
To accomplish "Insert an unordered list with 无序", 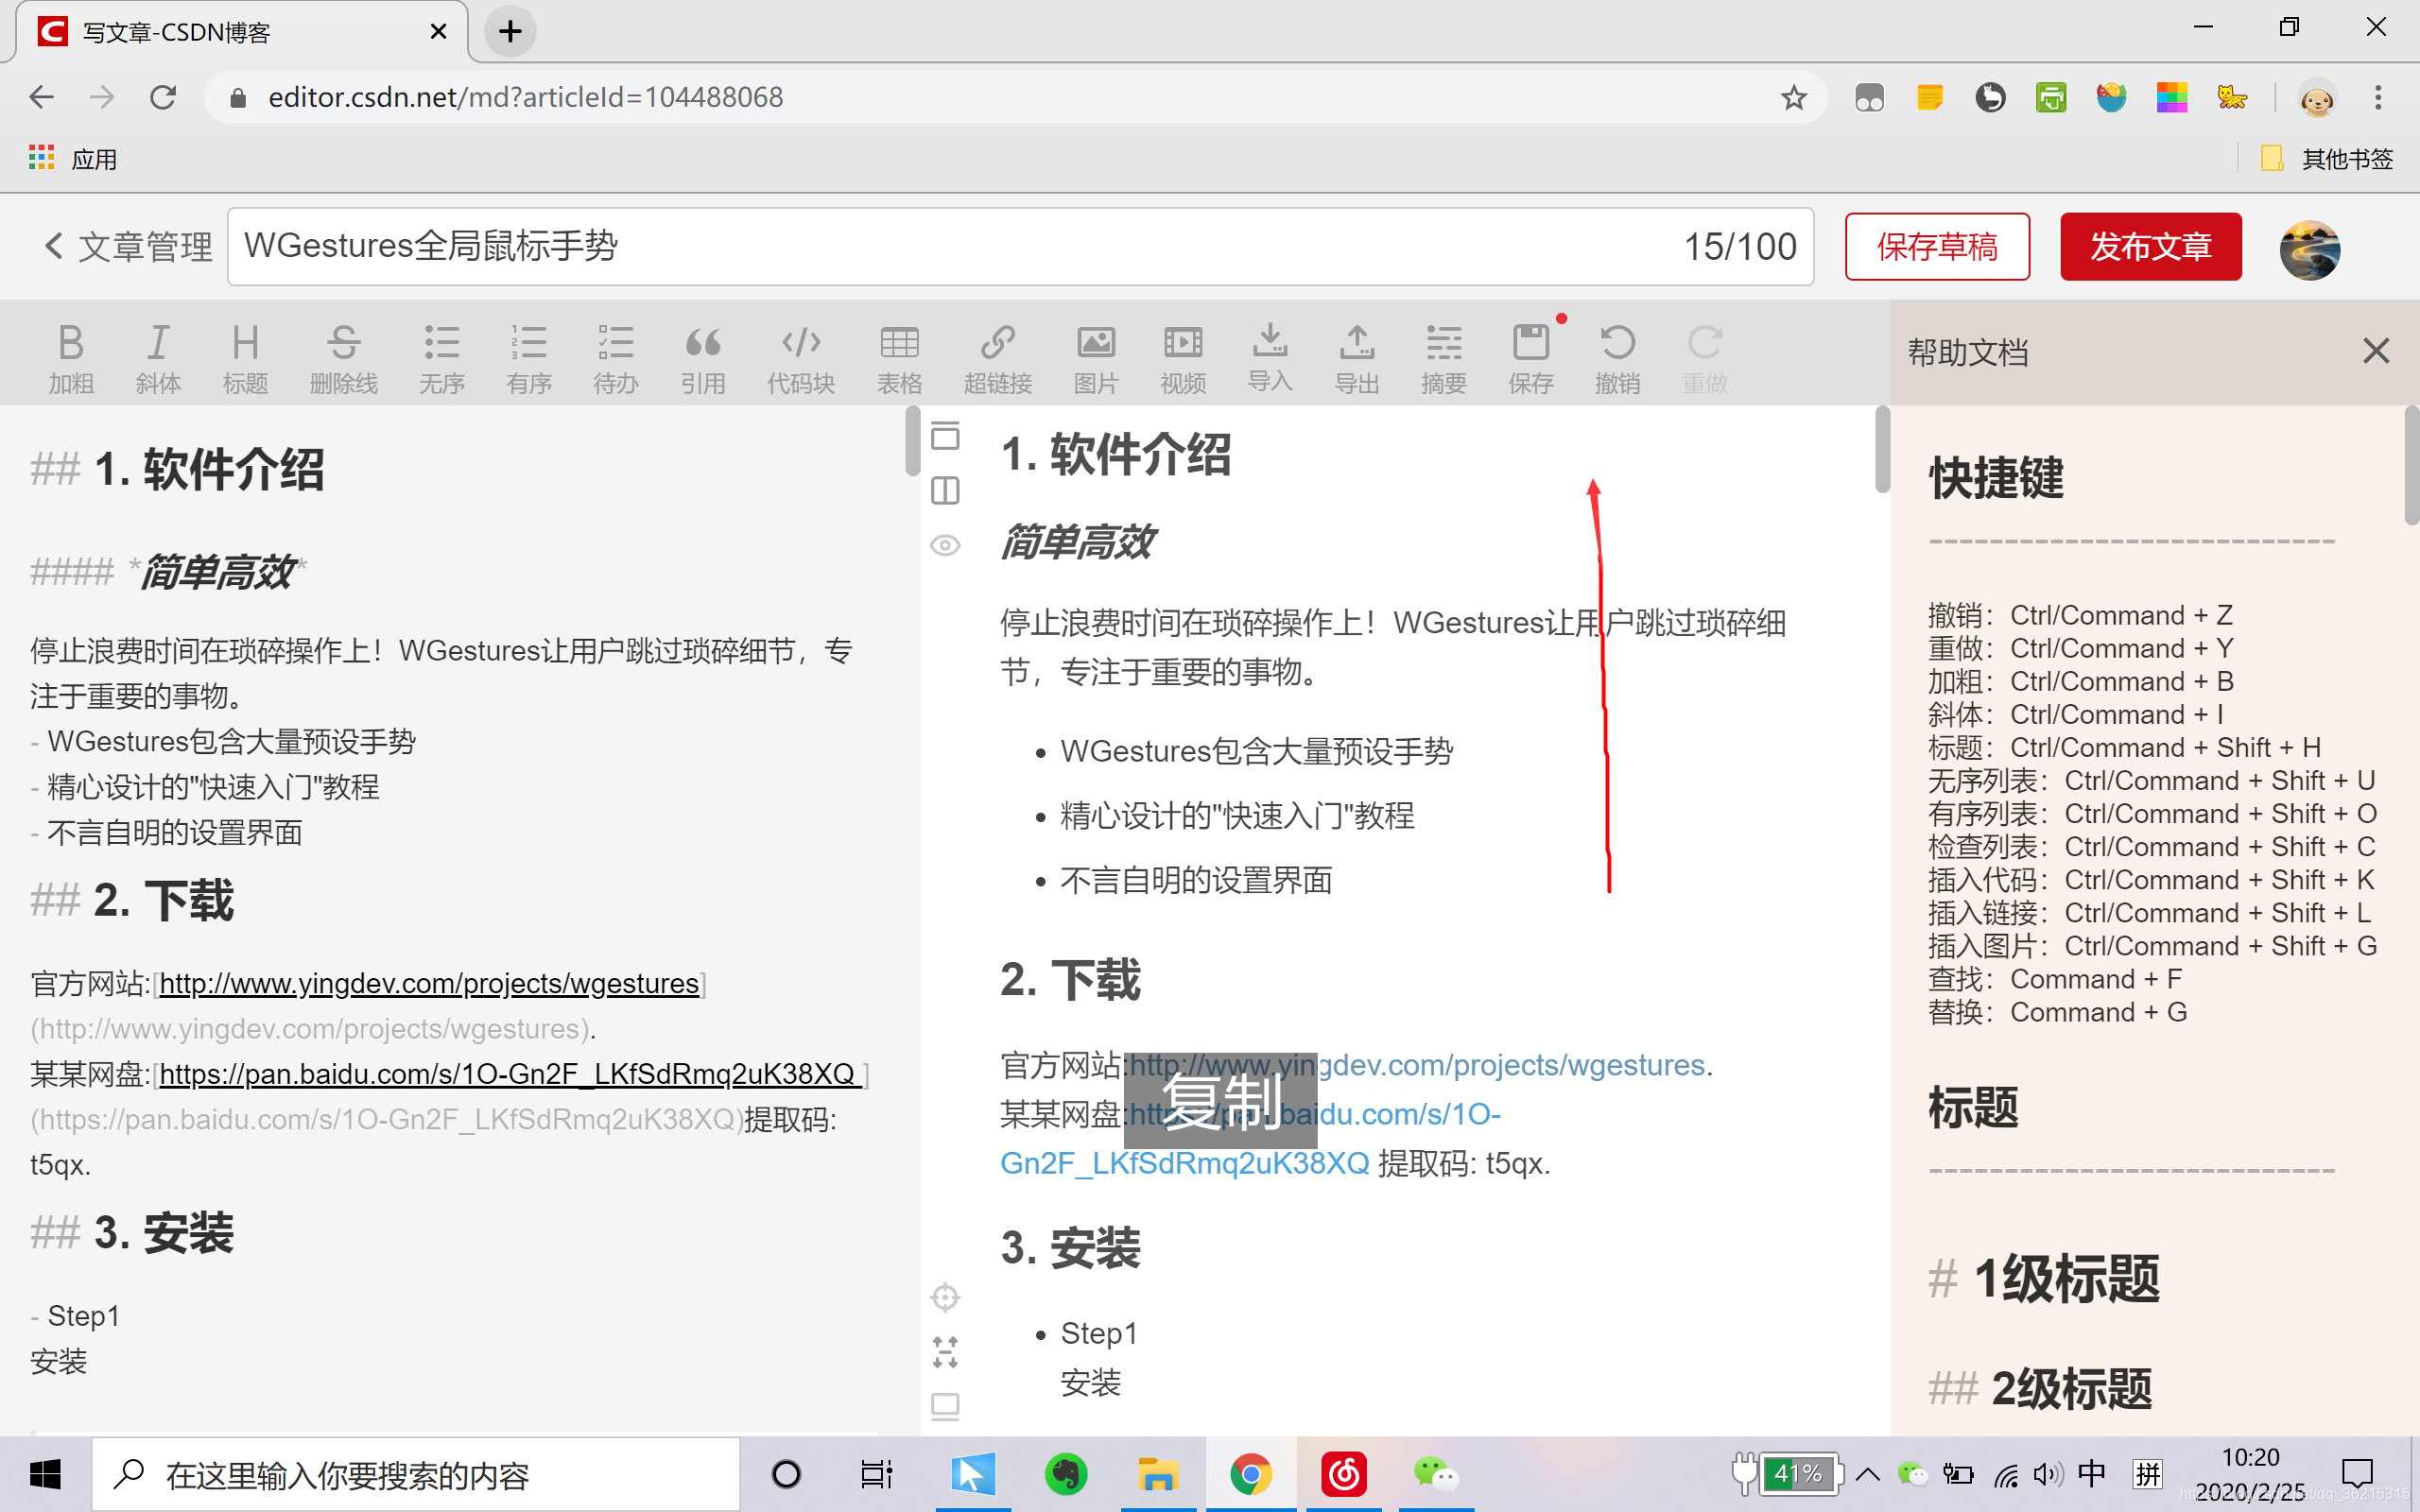I will (441, 357).
